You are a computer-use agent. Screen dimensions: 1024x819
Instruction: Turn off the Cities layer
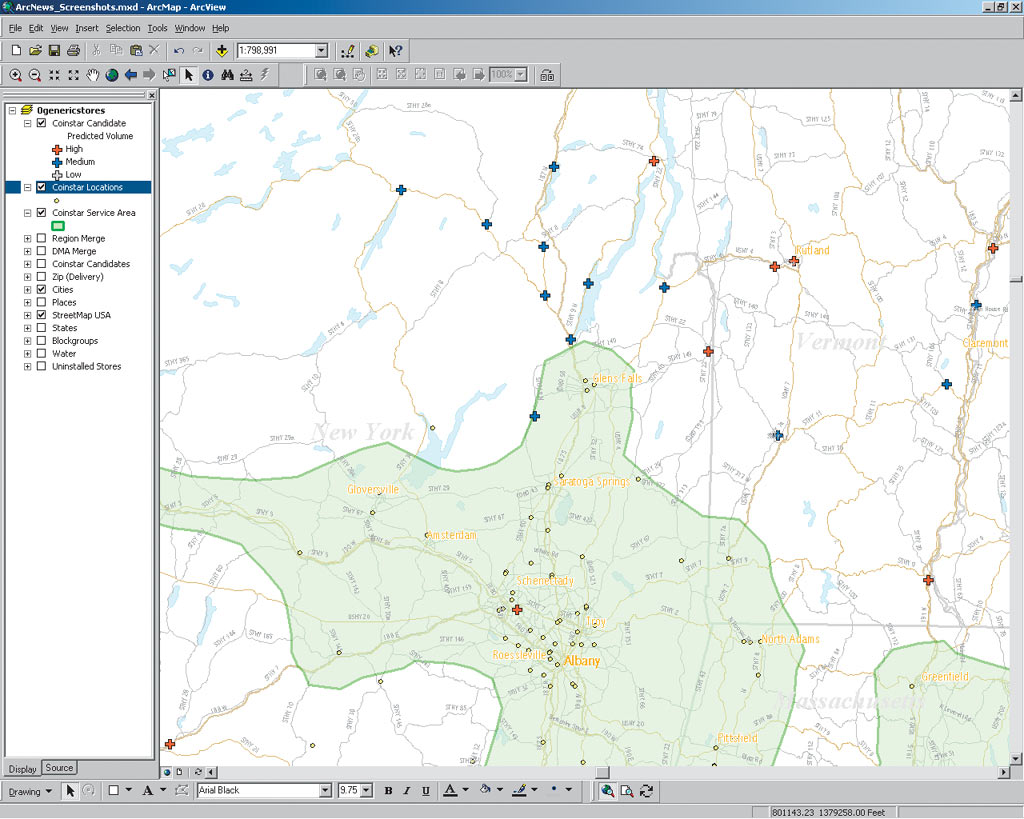click(x=41, y=289)
